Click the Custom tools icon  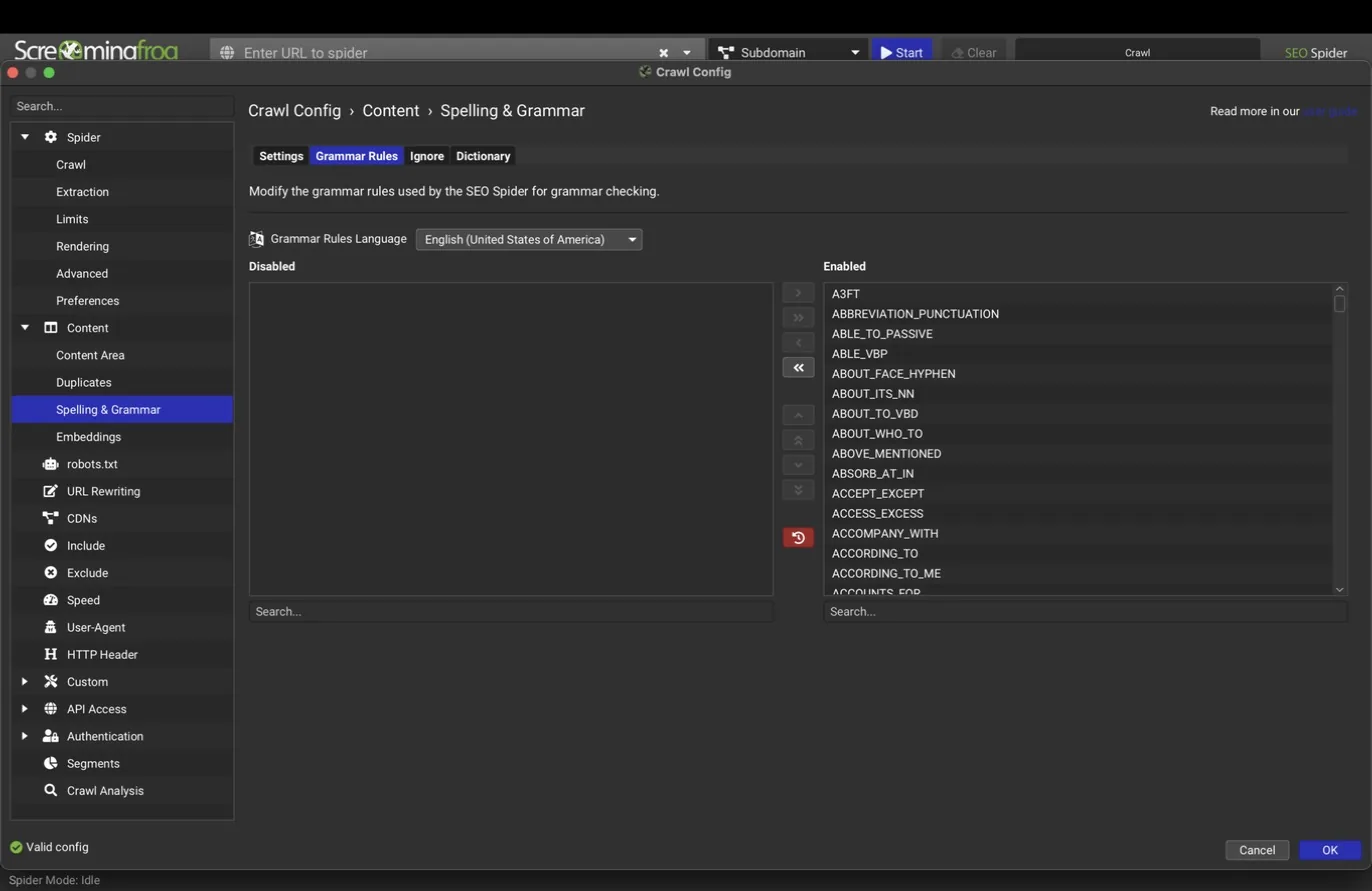51,681
